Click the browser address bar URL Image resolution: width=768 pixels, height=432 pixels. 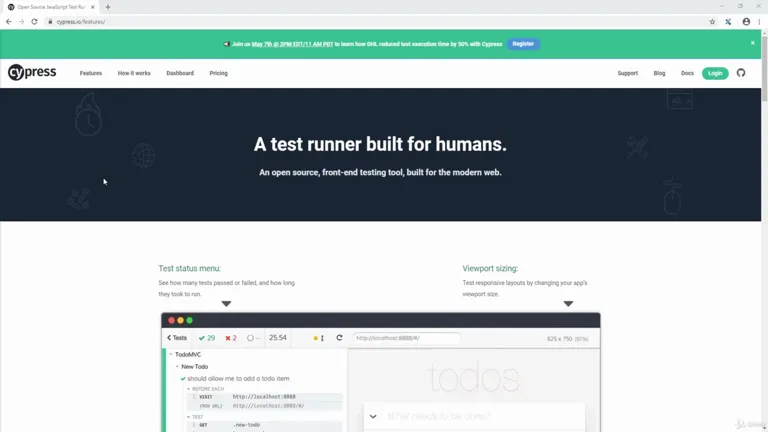pos(81,22)
